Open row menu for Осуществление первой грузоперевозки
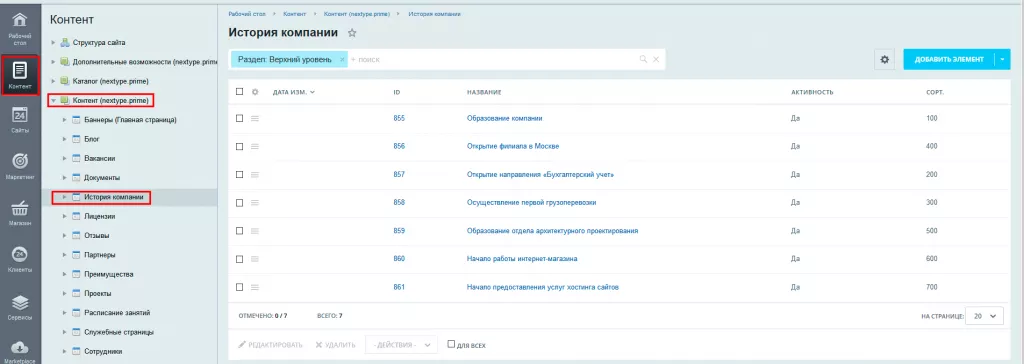This screenshot has height=364, width=1024. 255,203
